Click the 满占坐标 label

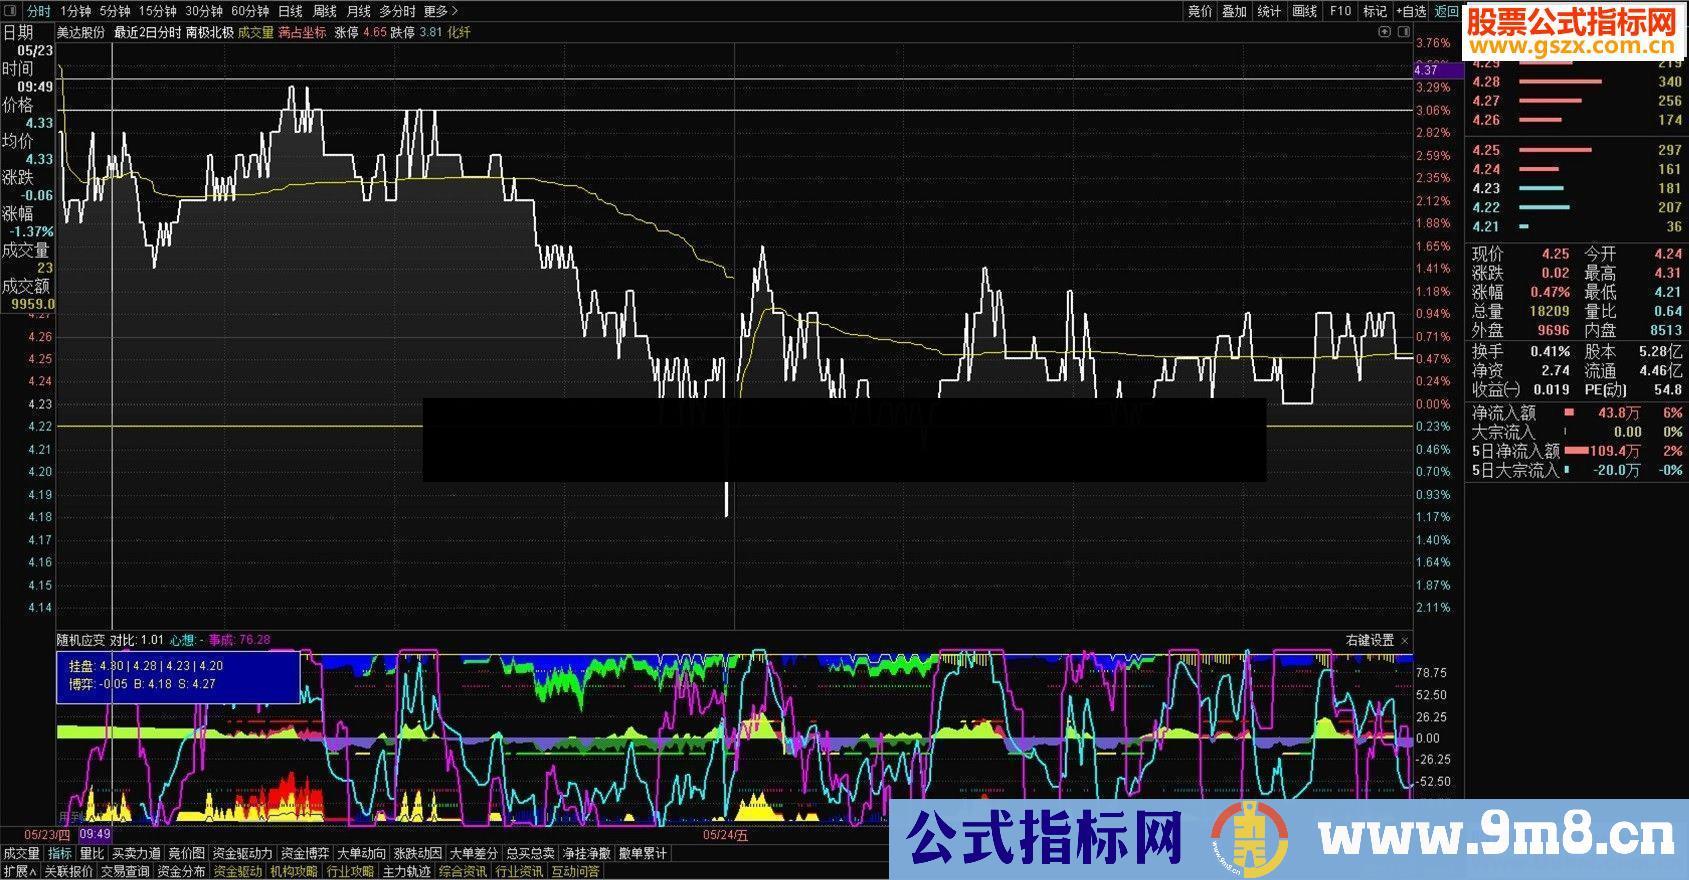pos(302,32)
